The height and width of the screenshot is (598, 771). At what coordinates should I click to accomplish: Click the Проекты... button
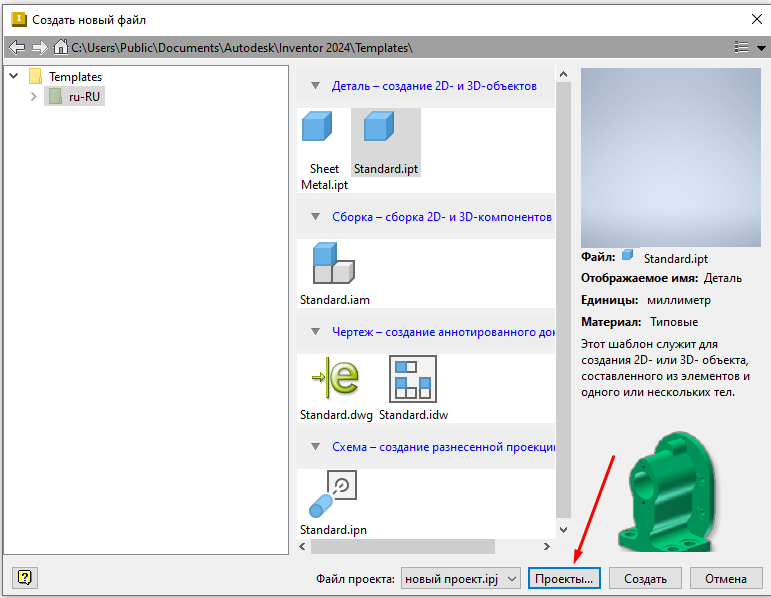coord(564,578)
